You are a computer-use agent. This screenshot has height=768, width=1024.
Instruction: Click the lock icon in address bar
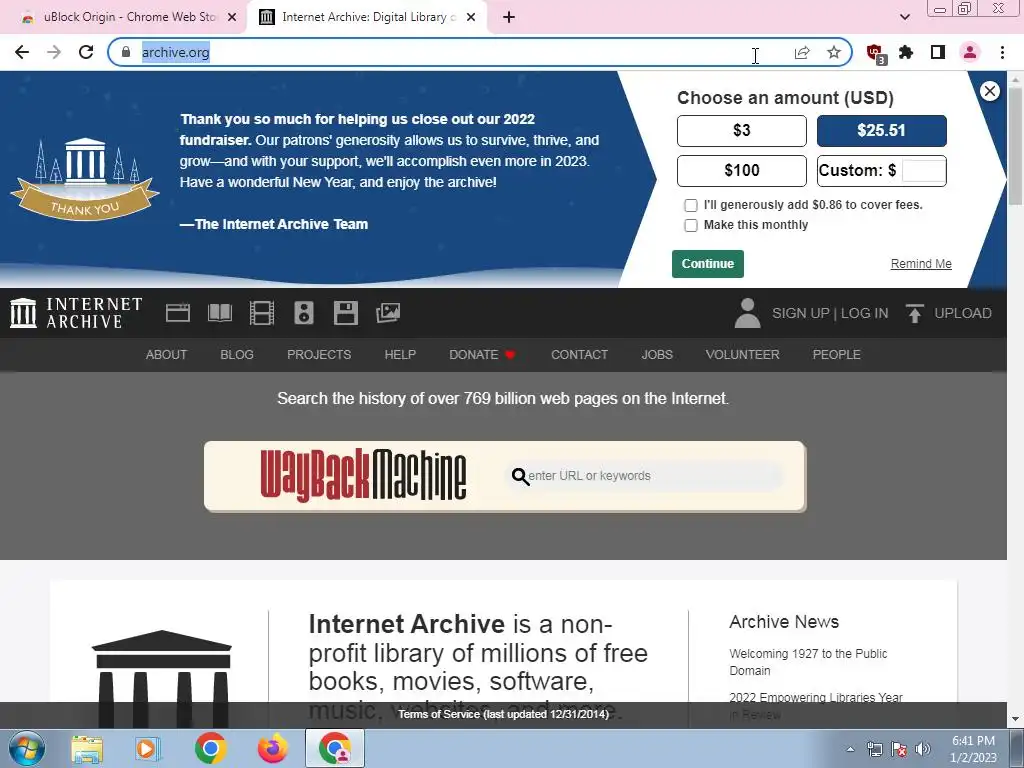pyautogui.click(x=126, y=52)
